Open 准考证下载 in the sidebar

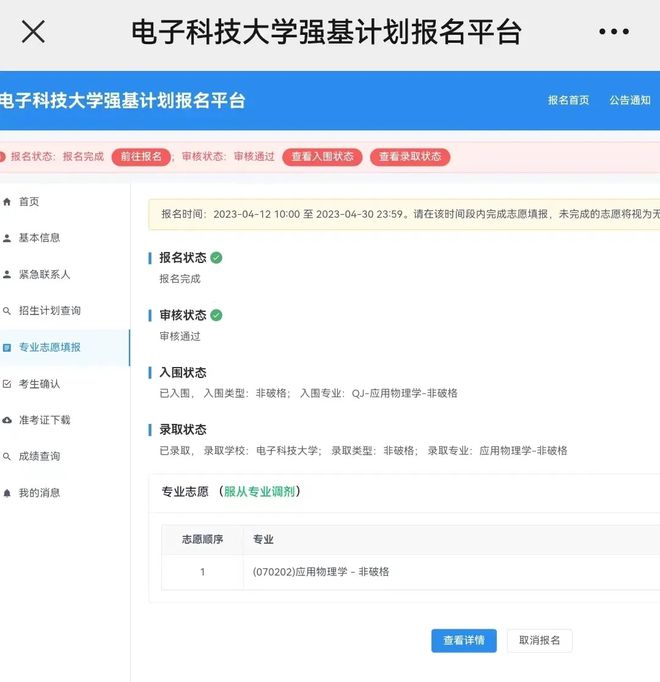pos(44,420)
